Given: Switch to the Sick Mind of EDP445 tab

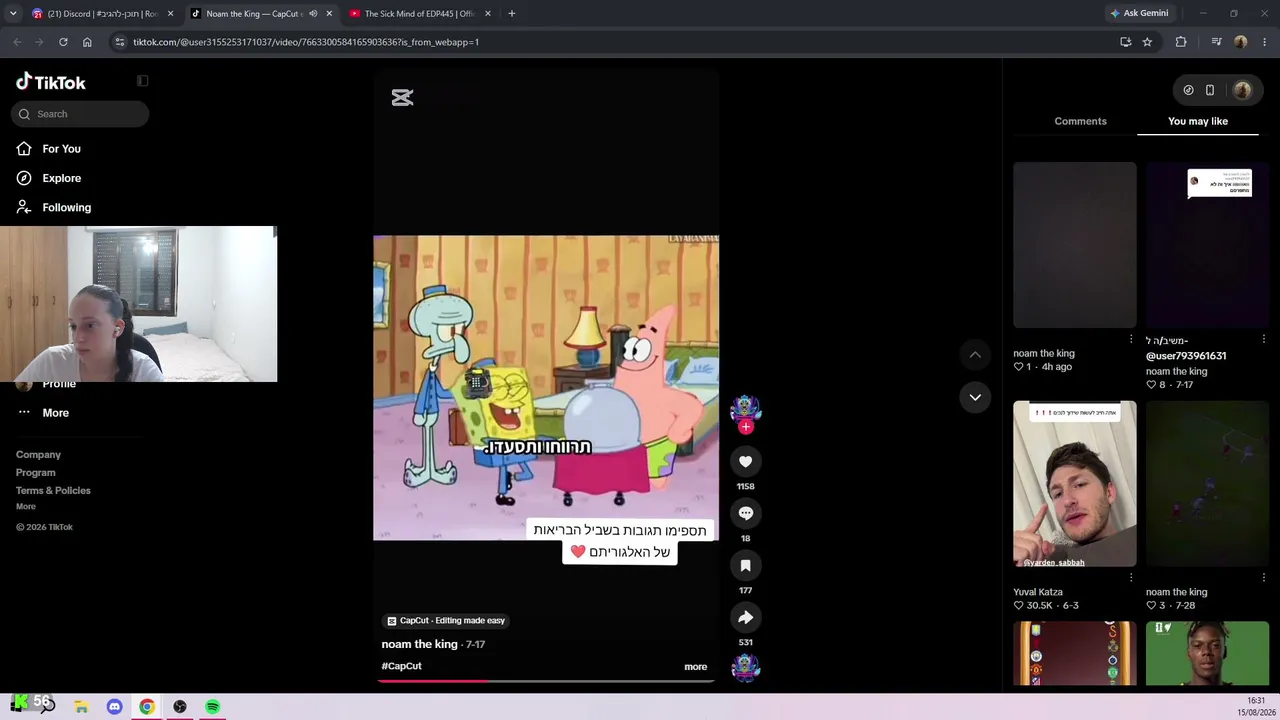Looking at the screenshot, I should click(x=420, y=14).
